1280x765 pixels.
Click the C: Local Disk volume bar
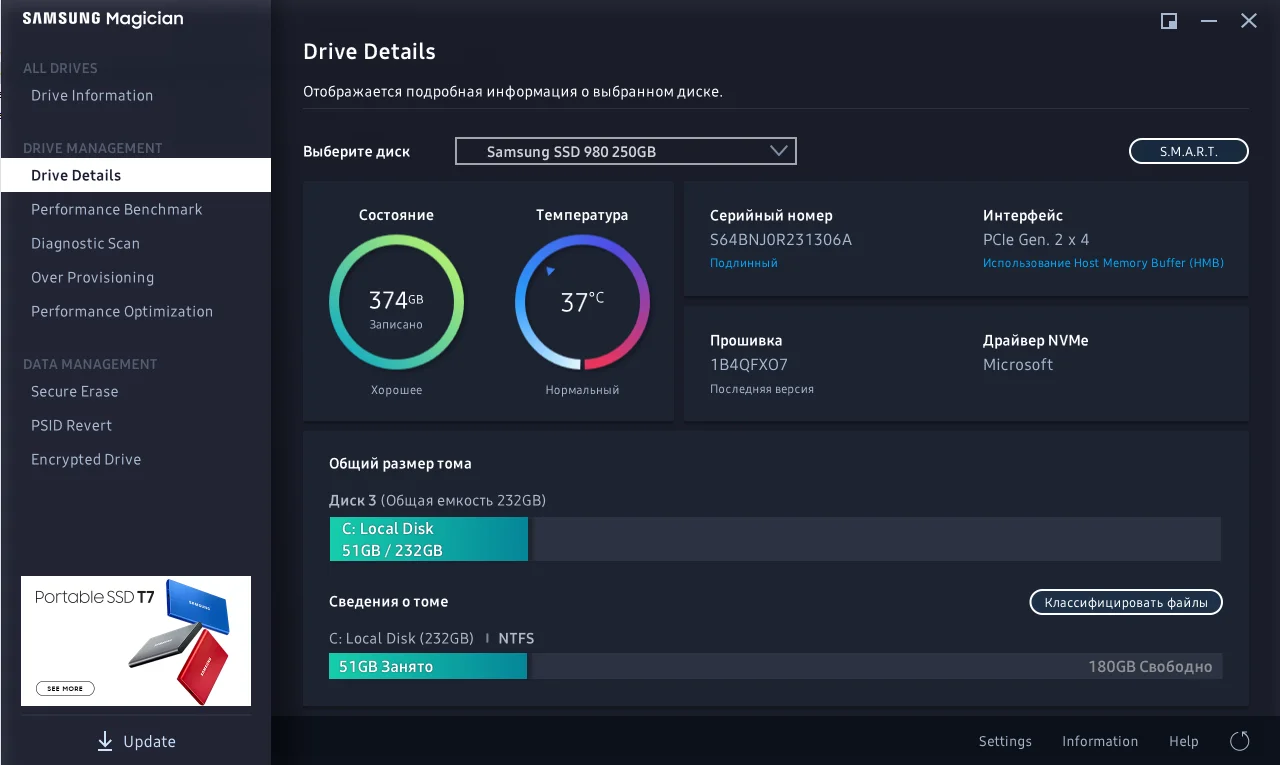click(428, 539)
